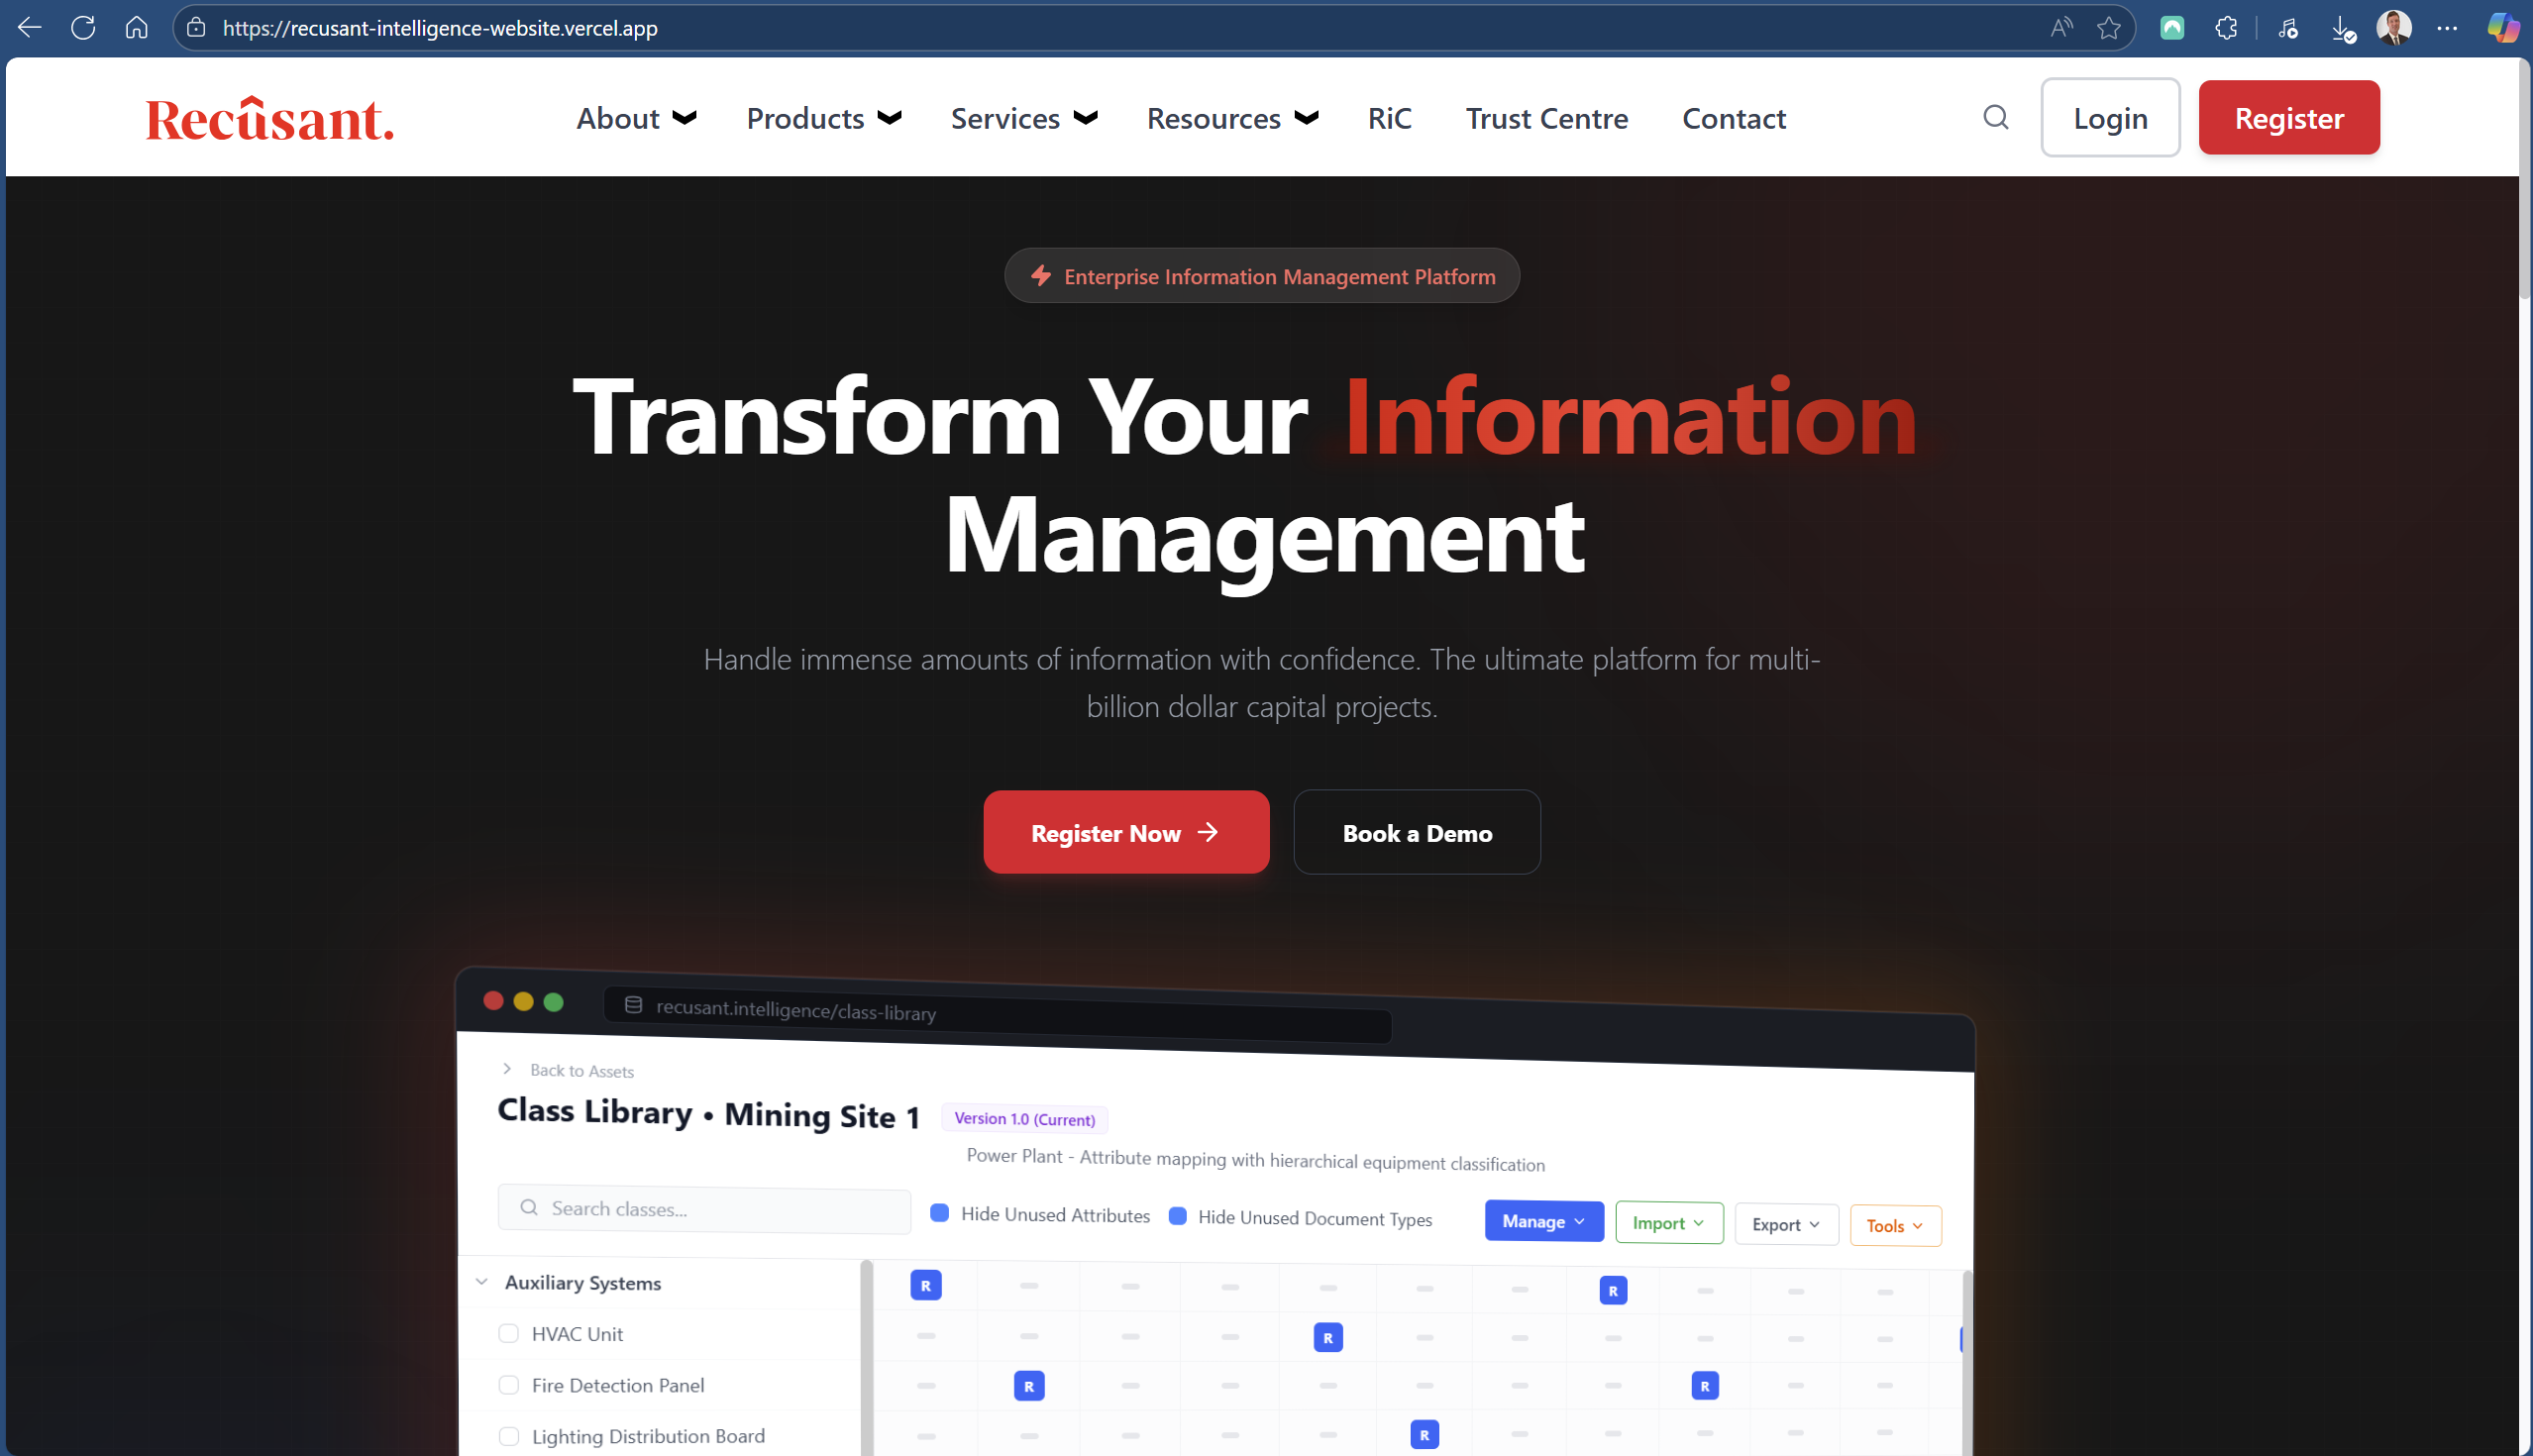Click the read aloud icon

coord(2061,28)
